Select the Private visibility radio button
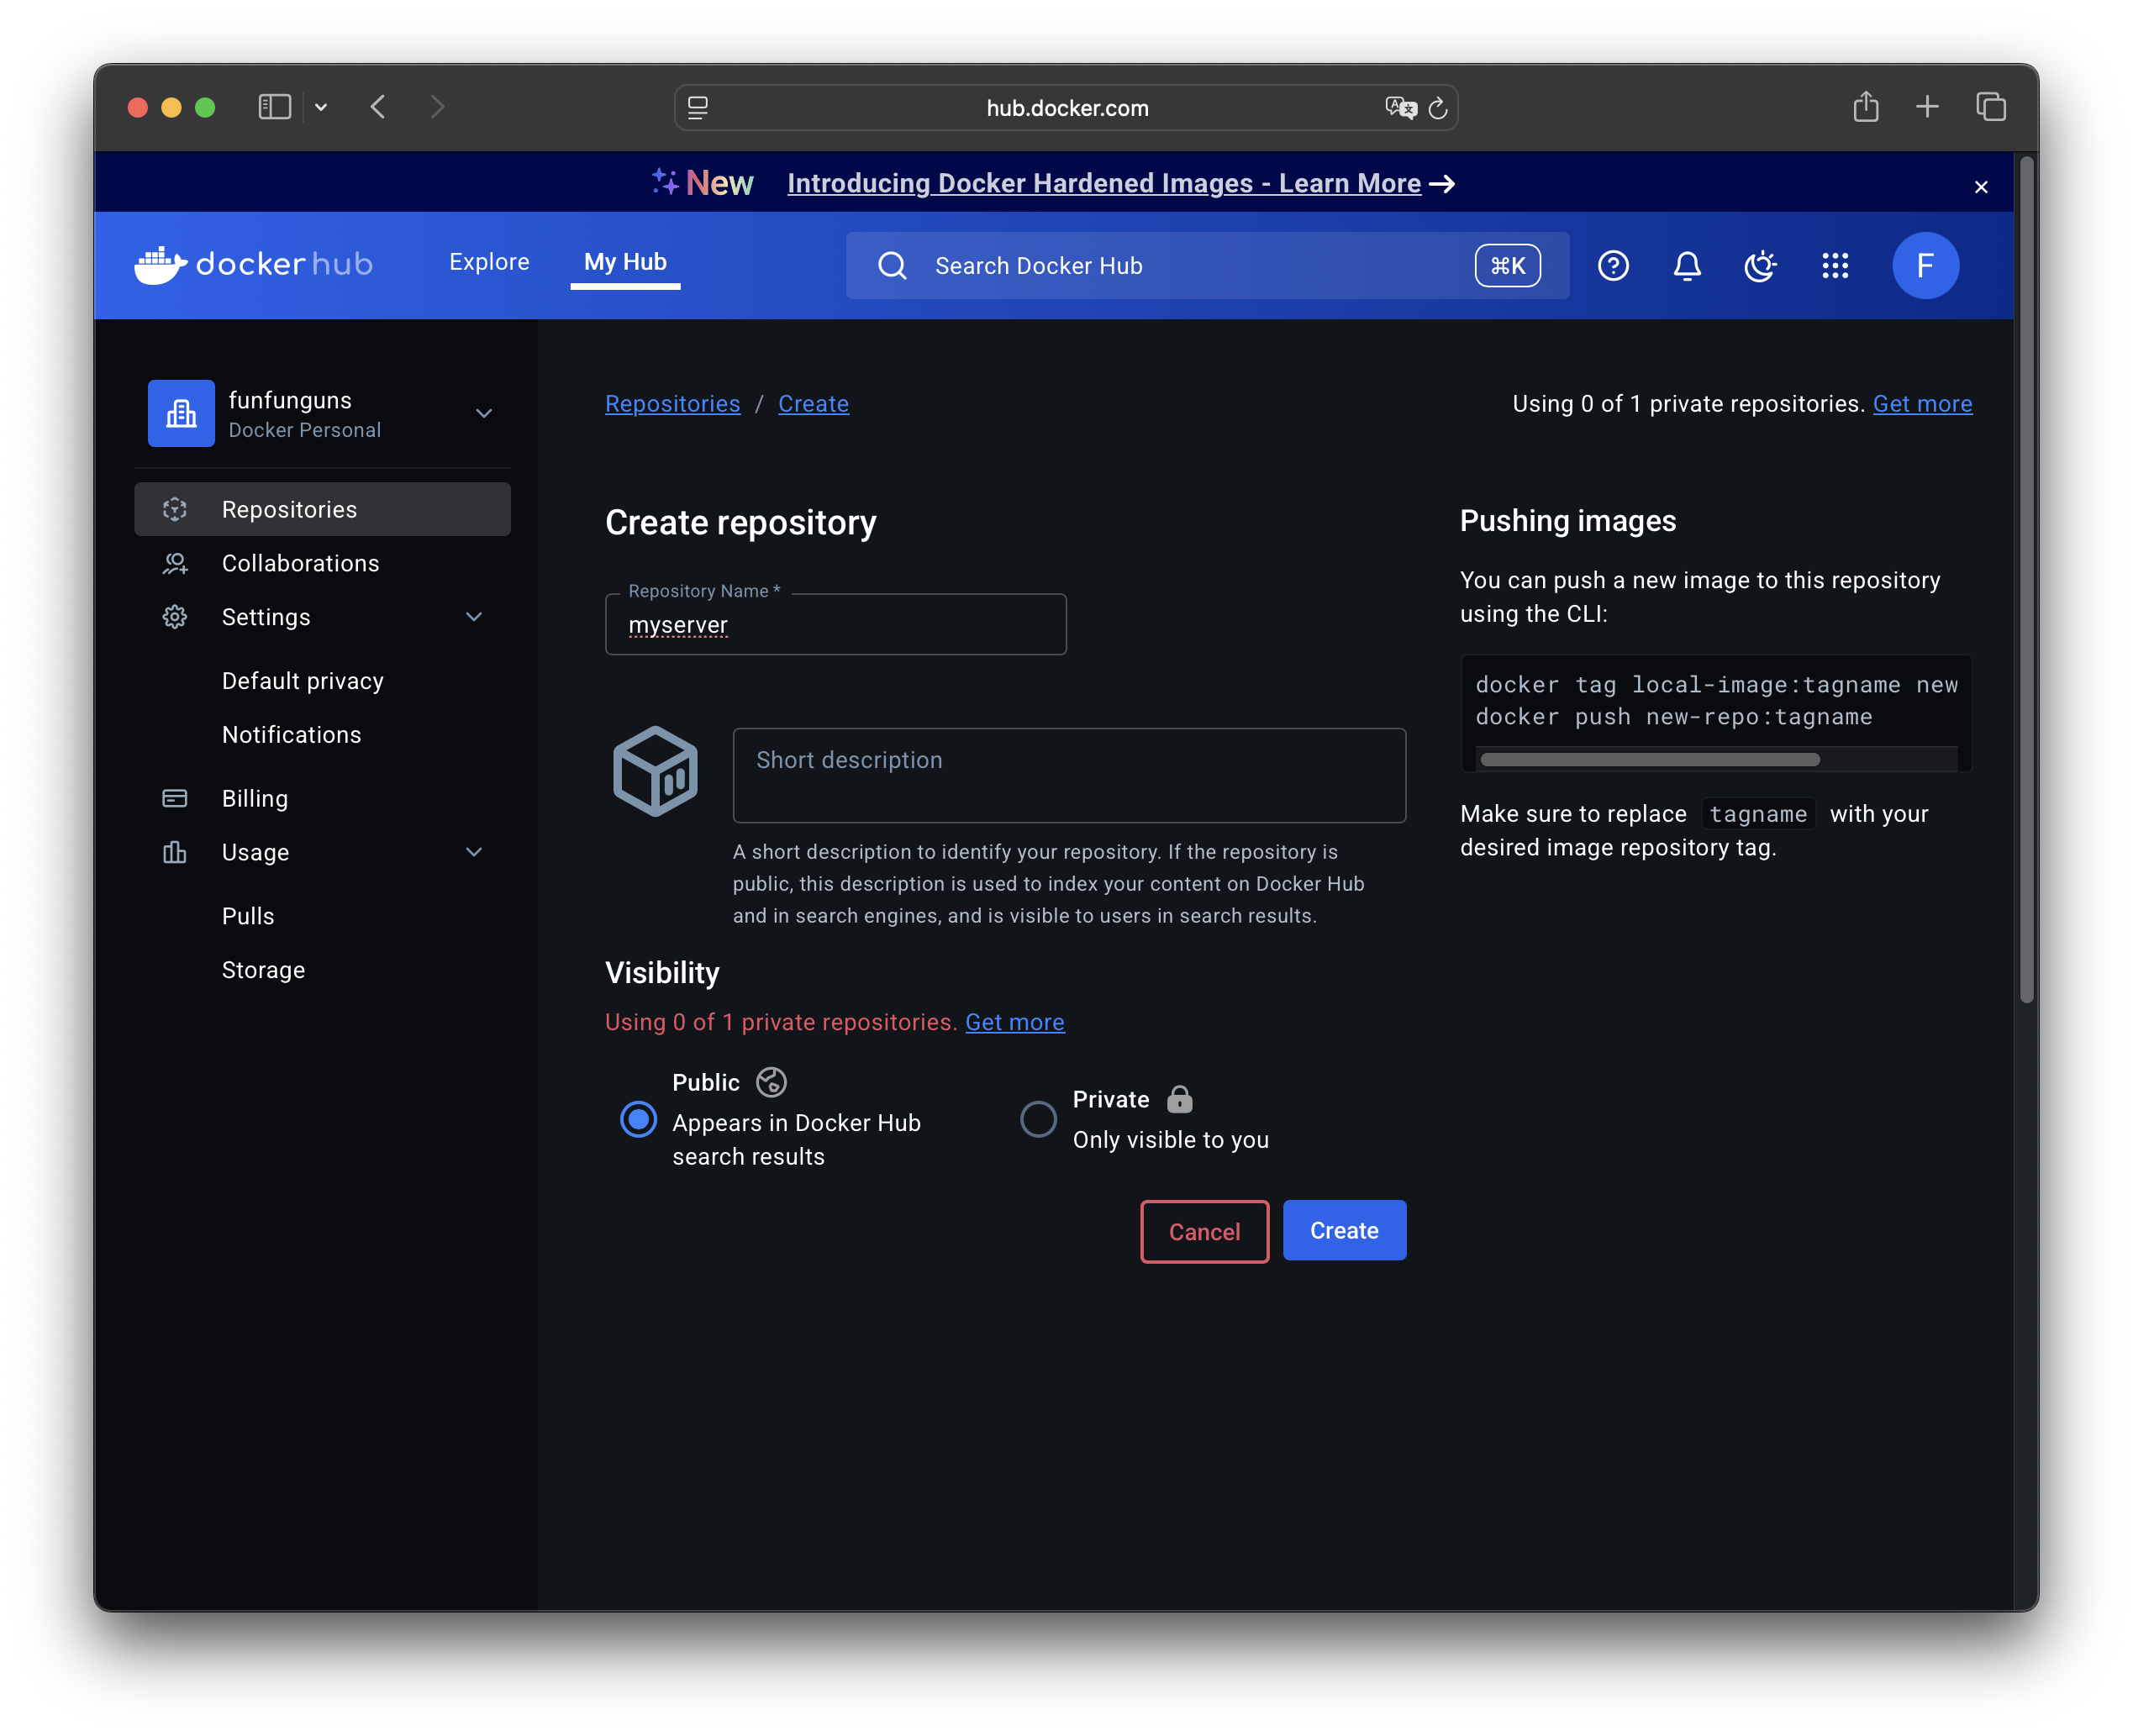The height and width of the screenshot is (1736, 2133). pos(1038,1119)
